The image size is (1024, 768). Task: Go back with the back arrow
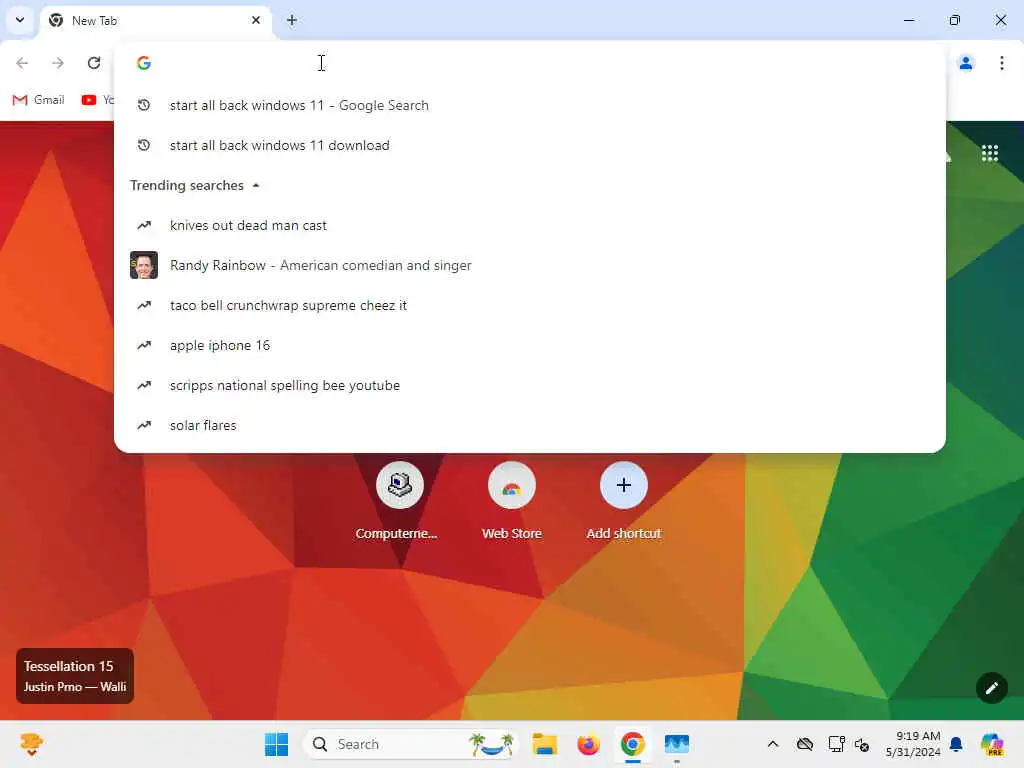coord(22,63)
